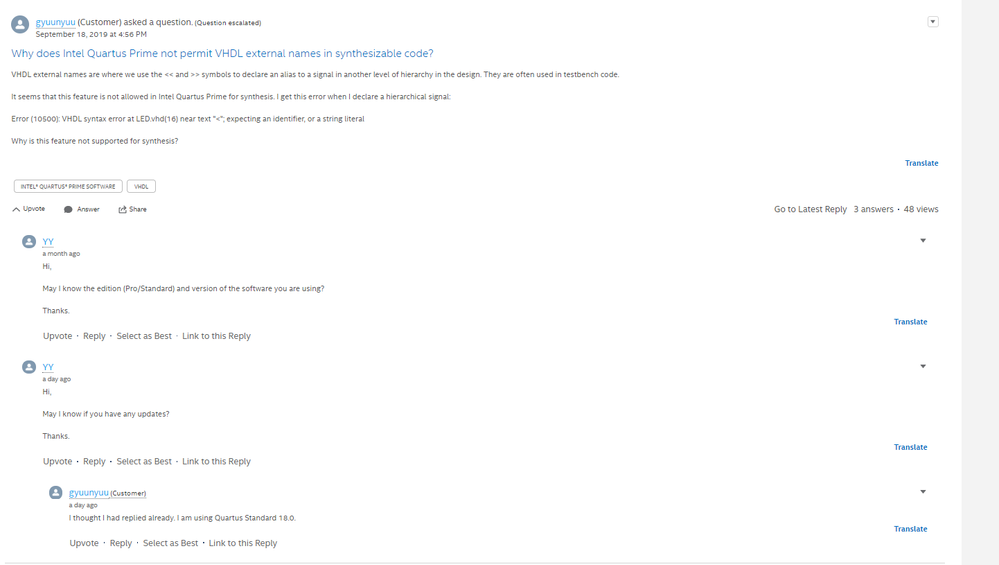Click the '48 views' count text
Screen dimensions: 999x565
(921, 209)
